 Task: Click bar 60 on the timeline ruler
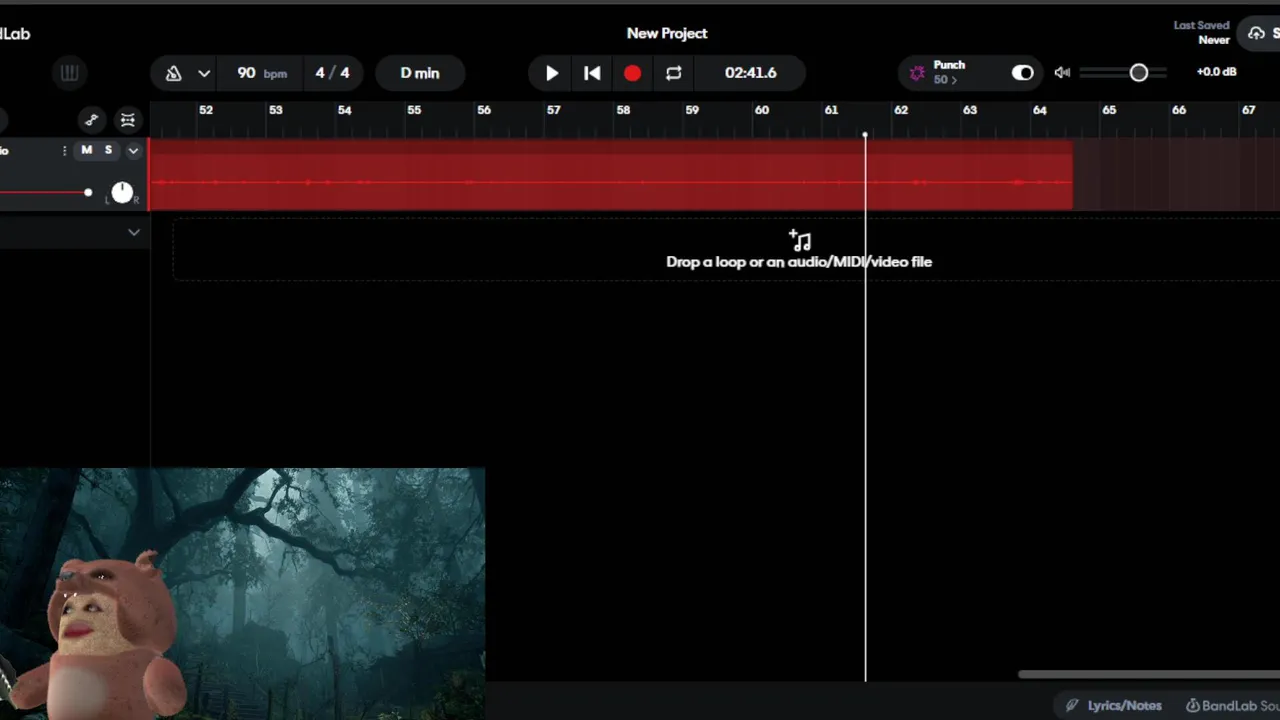coord(762,110)
